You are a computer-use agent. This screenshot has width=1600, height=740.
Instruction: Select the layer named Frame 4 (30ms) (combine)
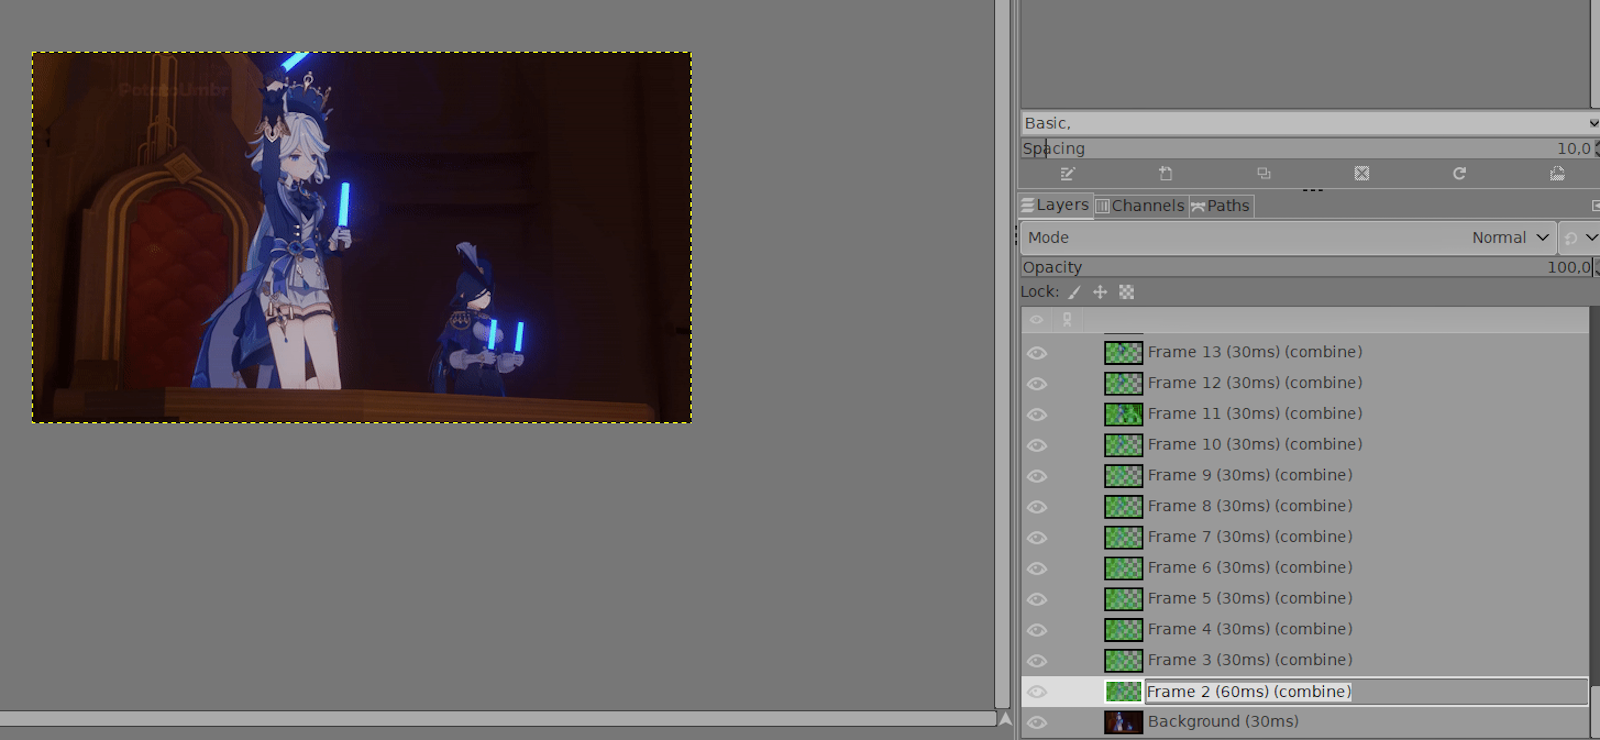tap(1250, 629)
